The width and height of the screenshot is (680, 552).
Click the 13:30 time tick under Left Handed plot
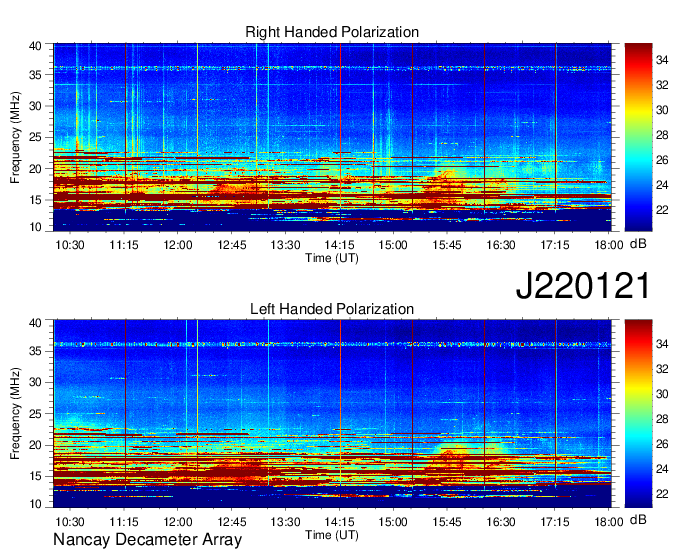tap(285, 522)
